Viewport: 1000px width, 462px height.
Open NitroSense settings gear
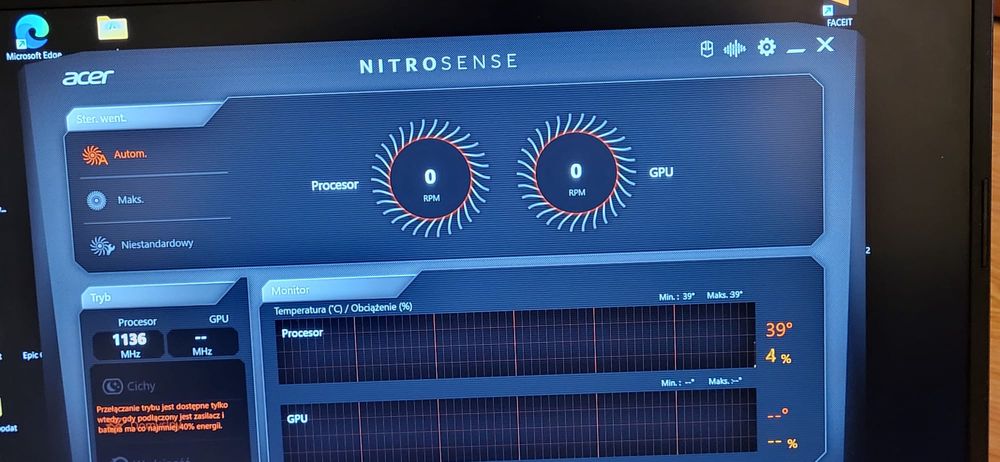(767, 47)
